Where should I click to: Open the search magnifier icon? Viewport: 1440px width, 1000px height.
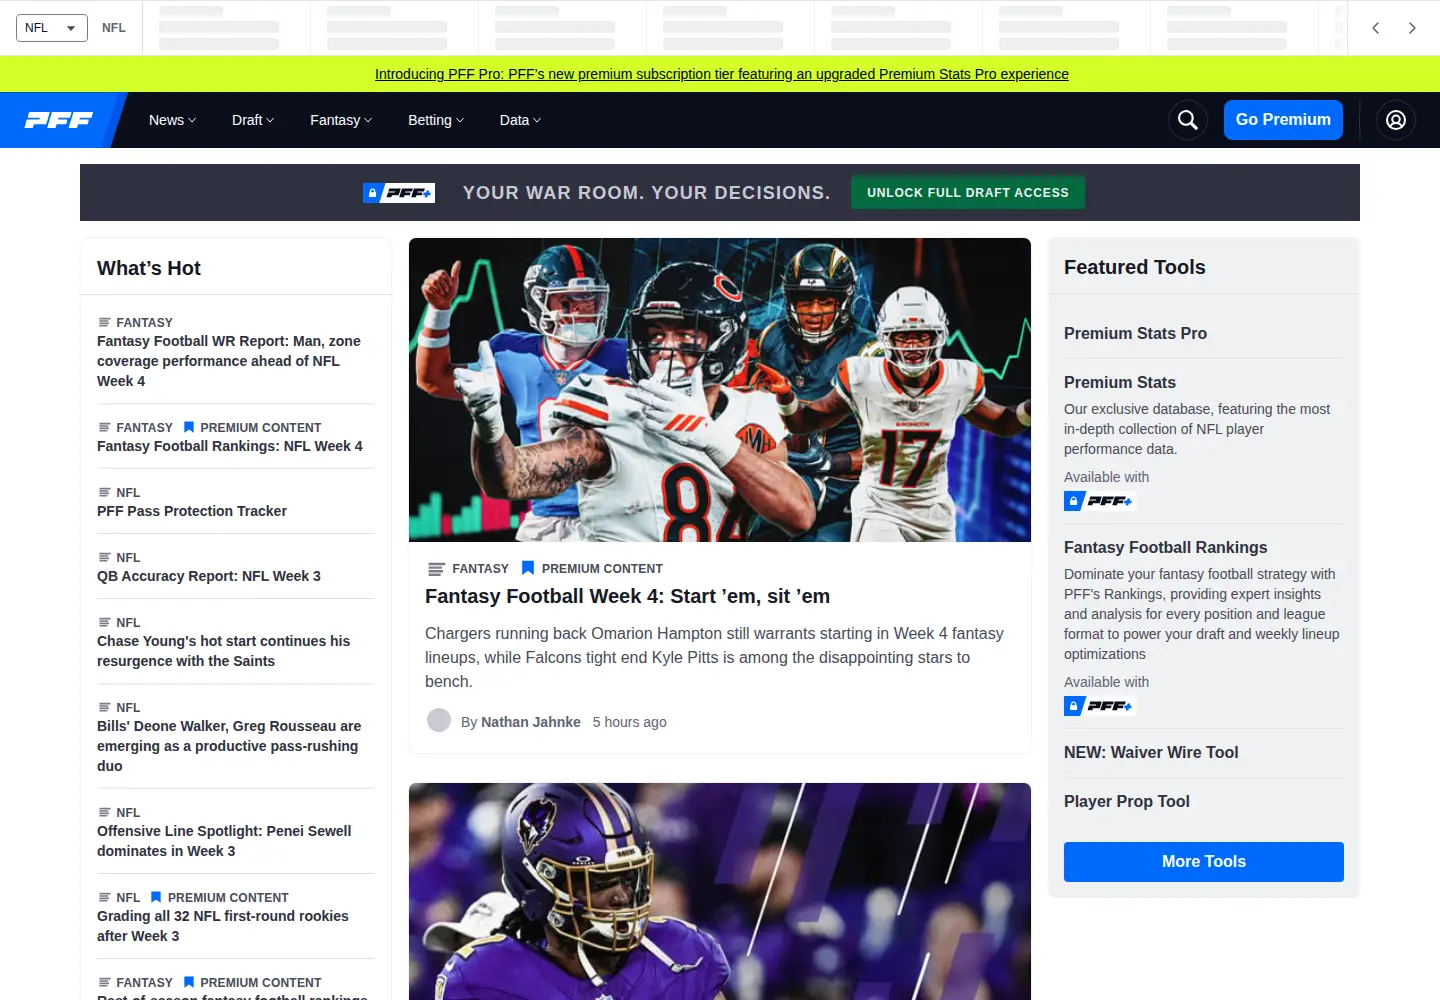(1187, 120)
